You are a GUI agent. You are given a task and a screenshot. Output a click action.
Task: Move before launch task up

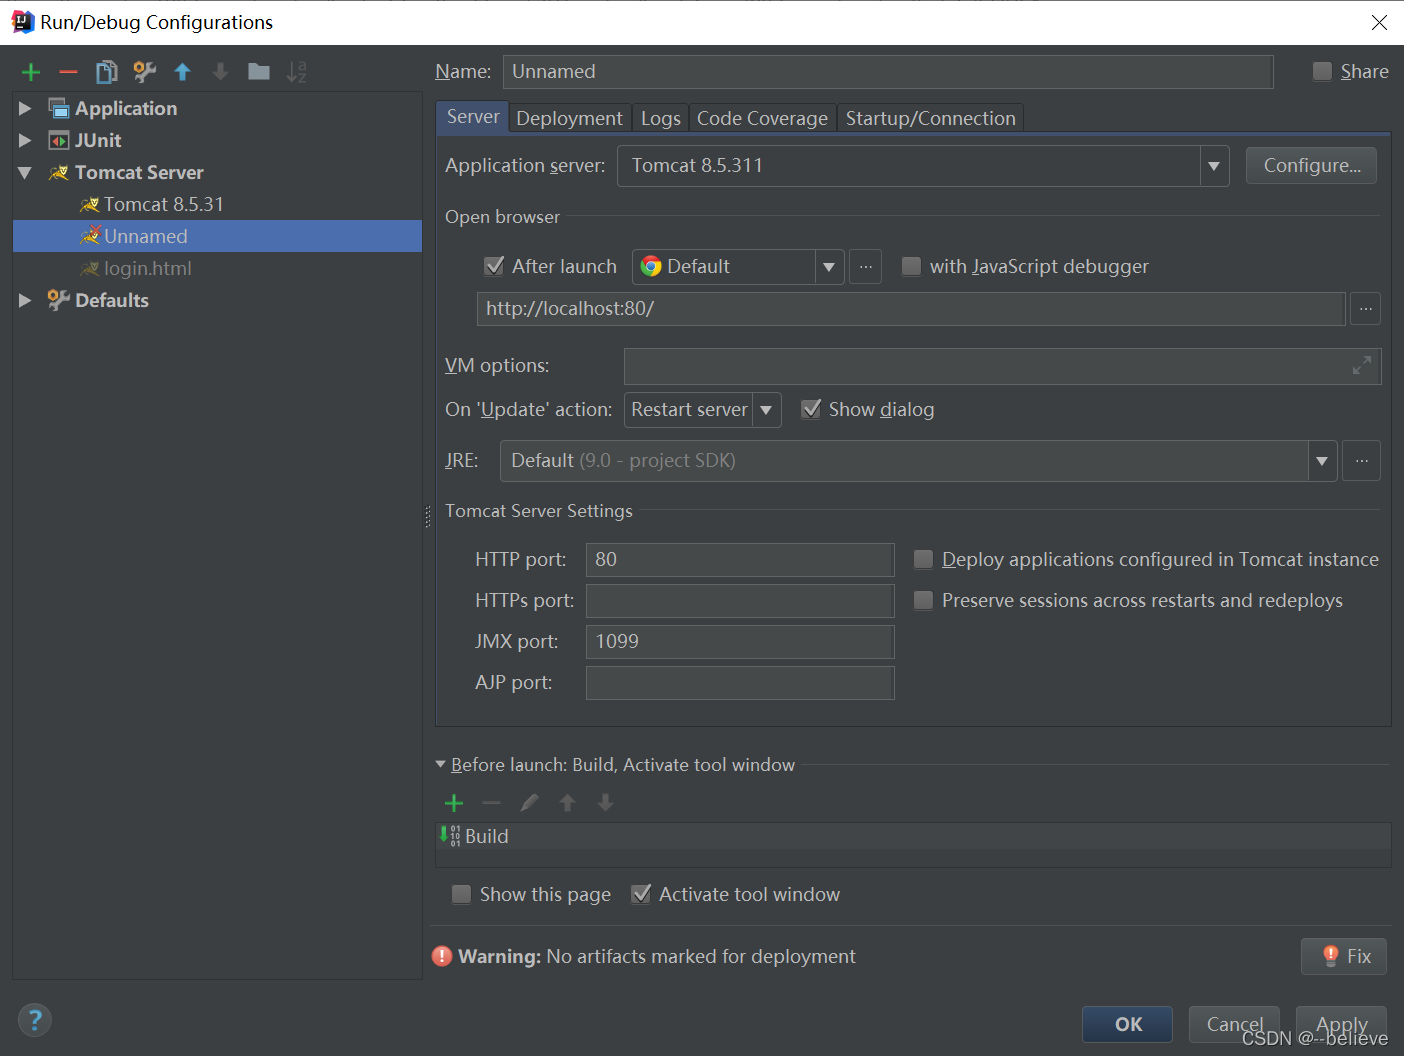click(x=567, y=803)
